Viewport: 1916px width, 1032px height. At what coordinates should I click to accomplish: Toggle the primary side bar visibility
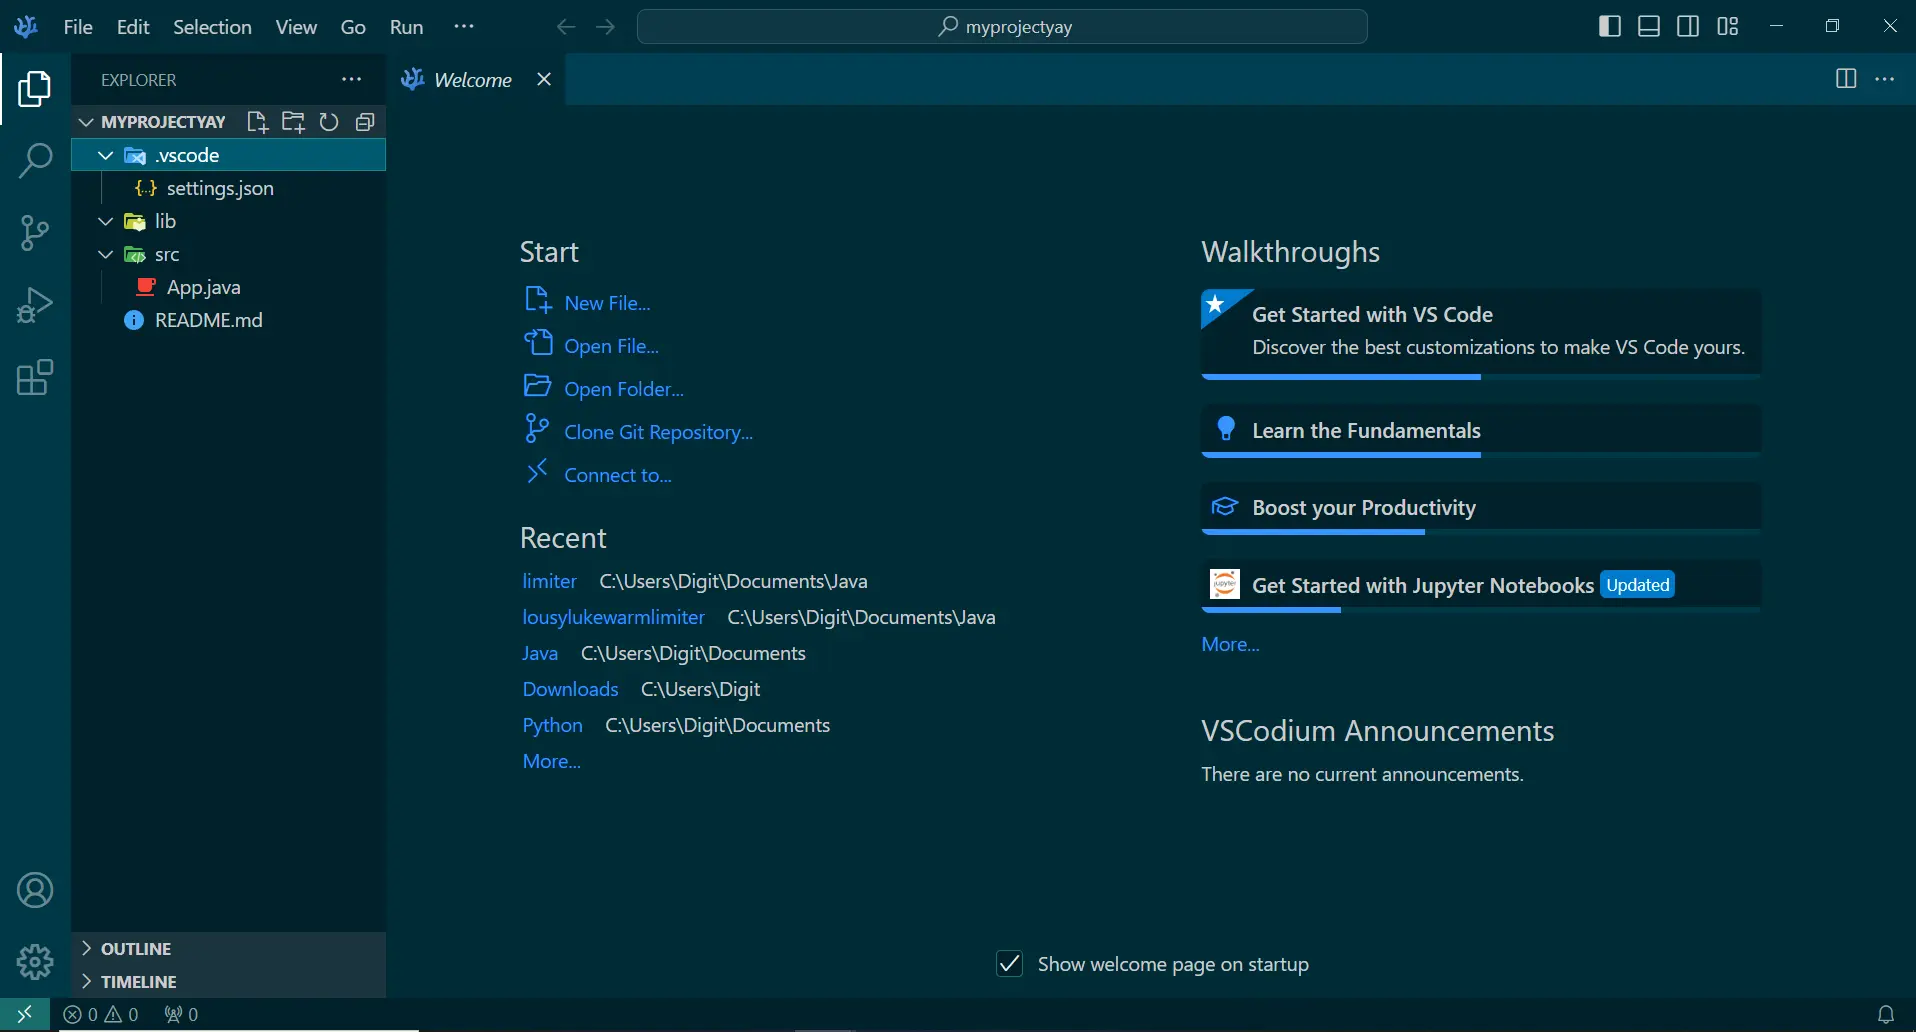1610,27
